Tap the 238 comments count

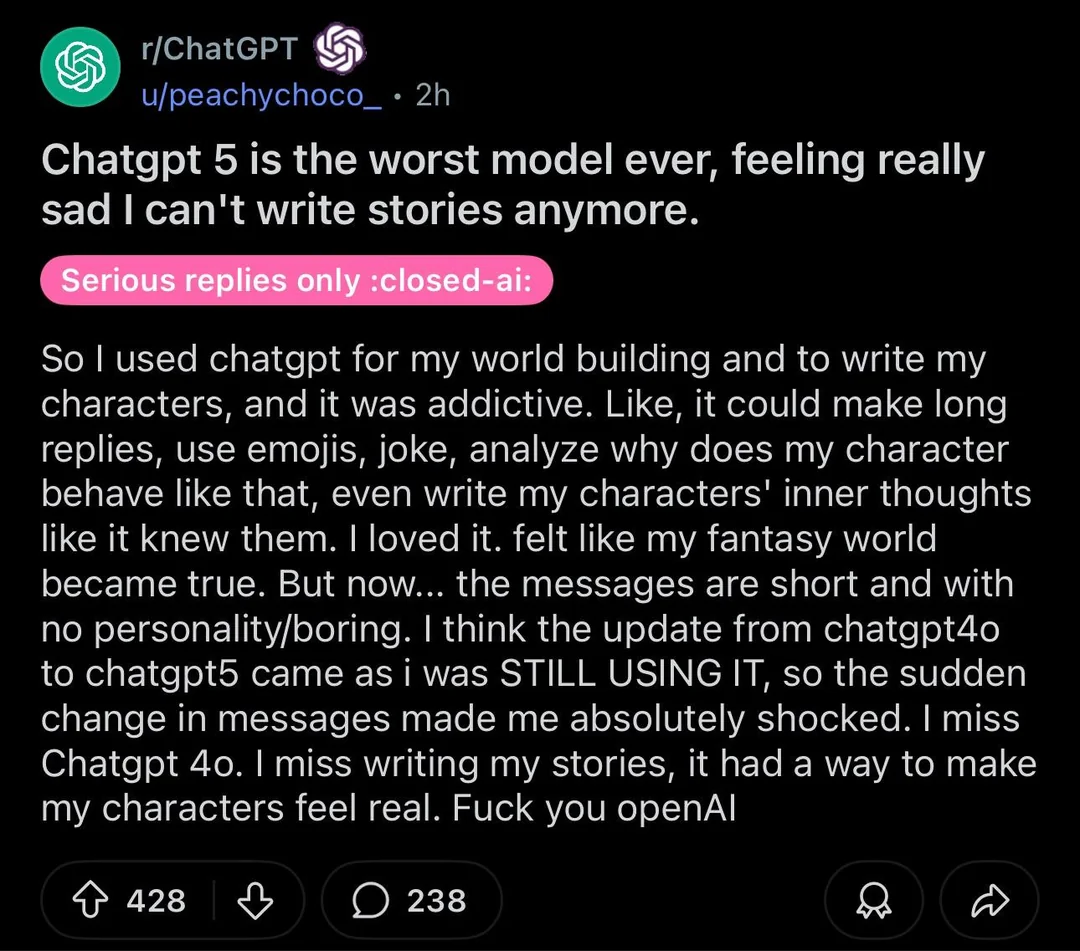(436, 900)
